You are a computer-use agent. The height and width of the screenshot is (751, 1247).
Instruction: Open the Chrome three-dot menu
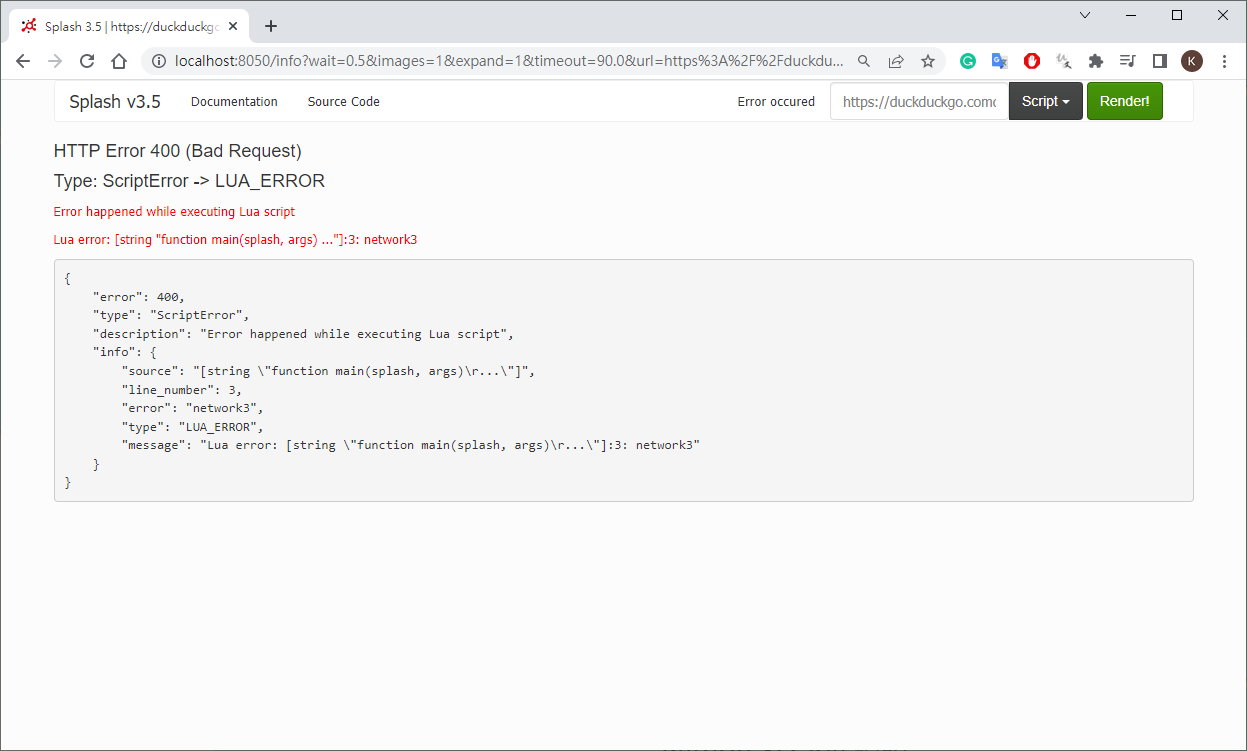[1225, 61]
